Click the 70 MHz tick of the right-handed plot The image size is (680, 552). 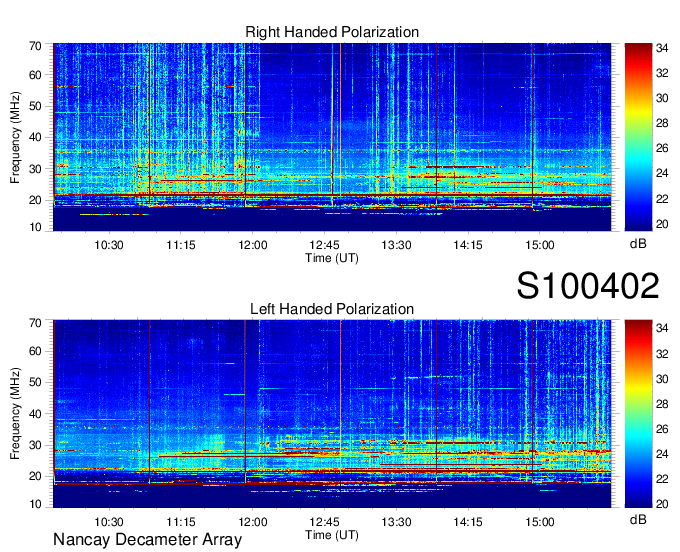(x=35, y=46)
